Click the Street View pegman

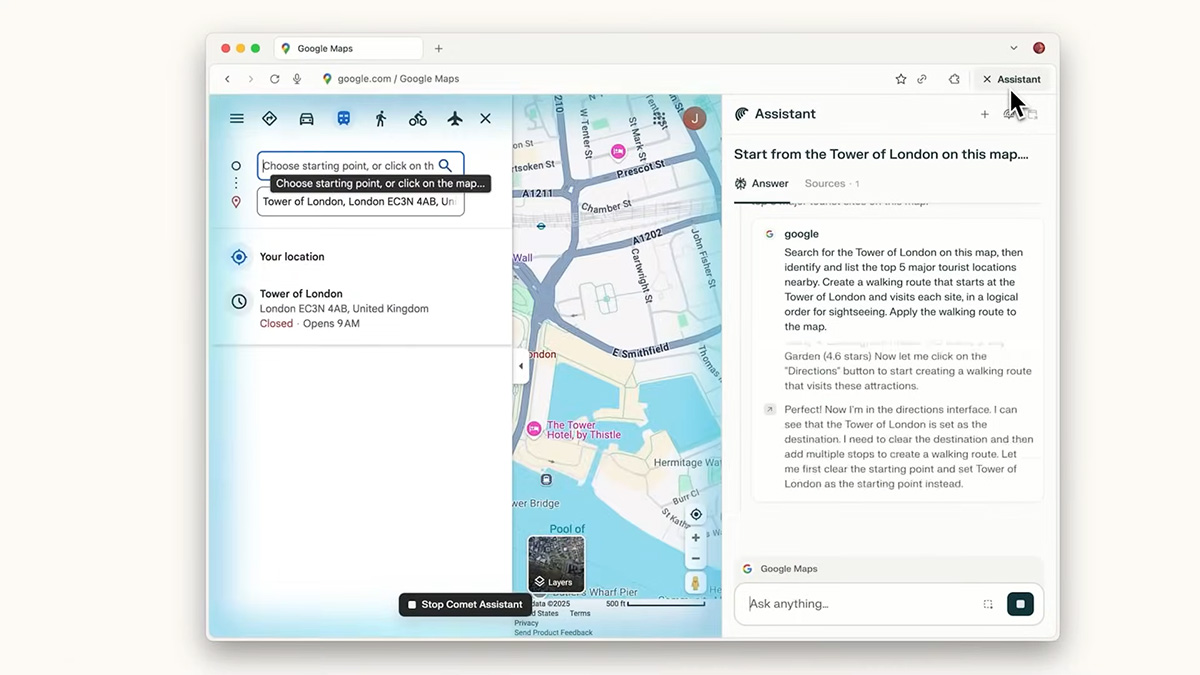tap(696, 583)
